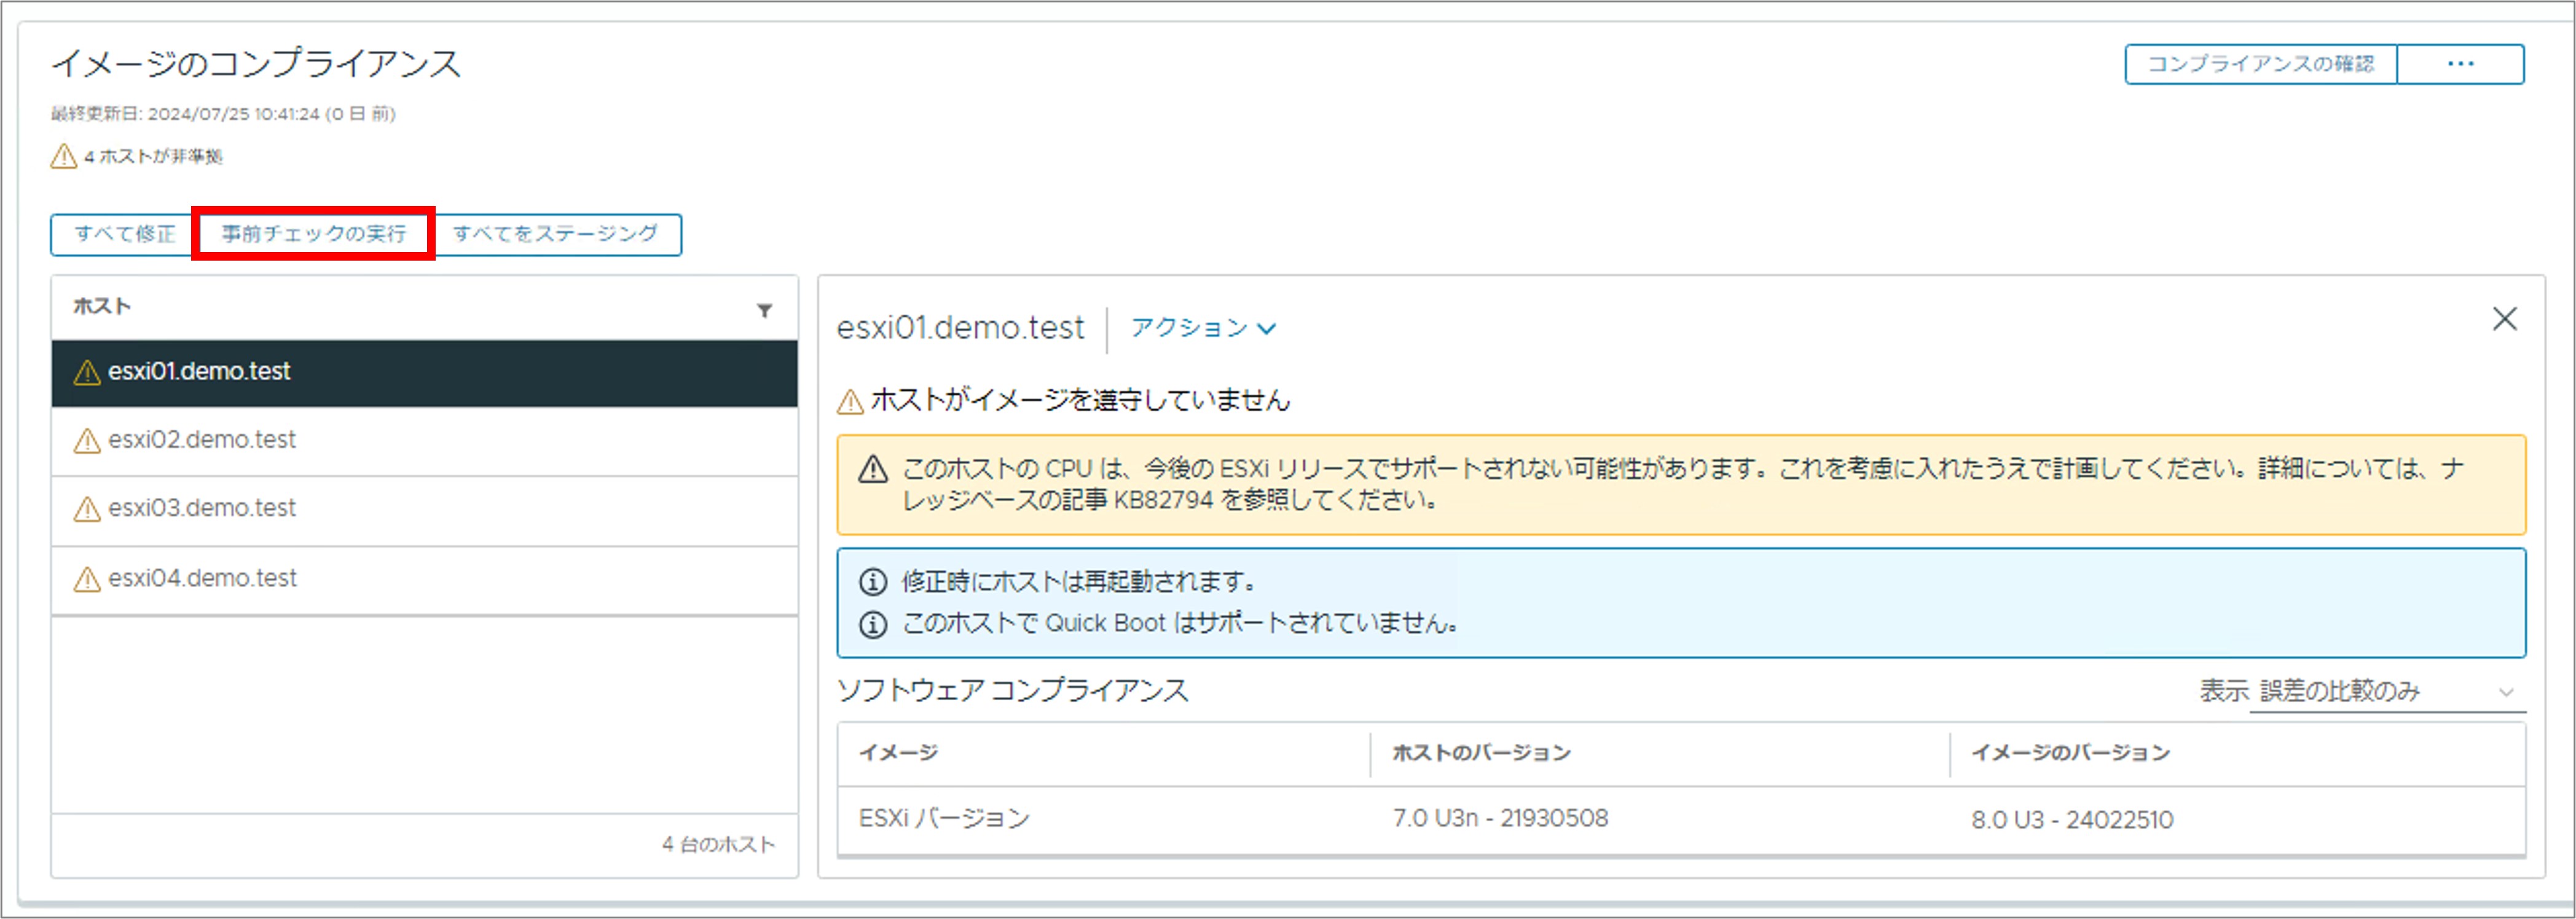Click the three-dots more options button
Image resolution: width=2576 pixels, height=919 pixels.
pyautogui.click(x=2460, y=64)
